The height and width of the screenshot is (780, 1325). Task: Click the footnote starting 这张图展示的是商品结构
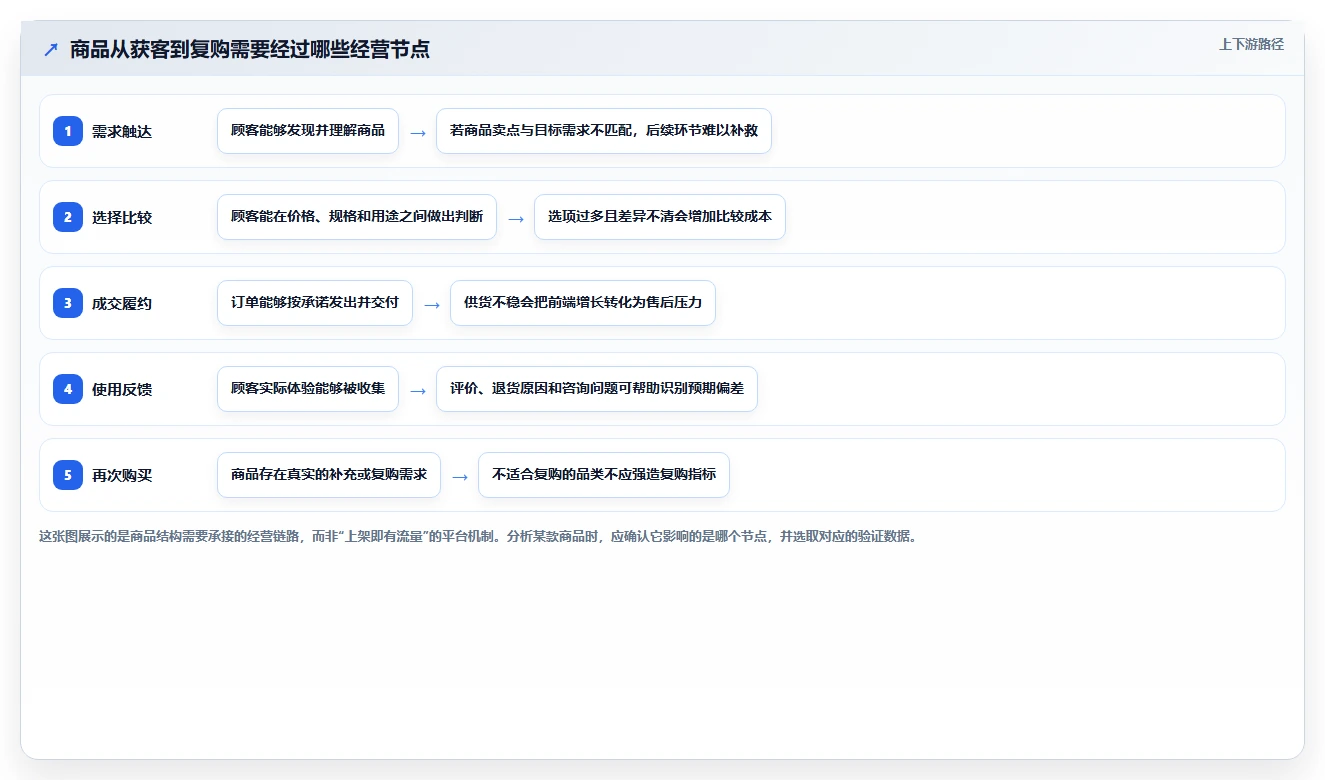tap(478, 536)
